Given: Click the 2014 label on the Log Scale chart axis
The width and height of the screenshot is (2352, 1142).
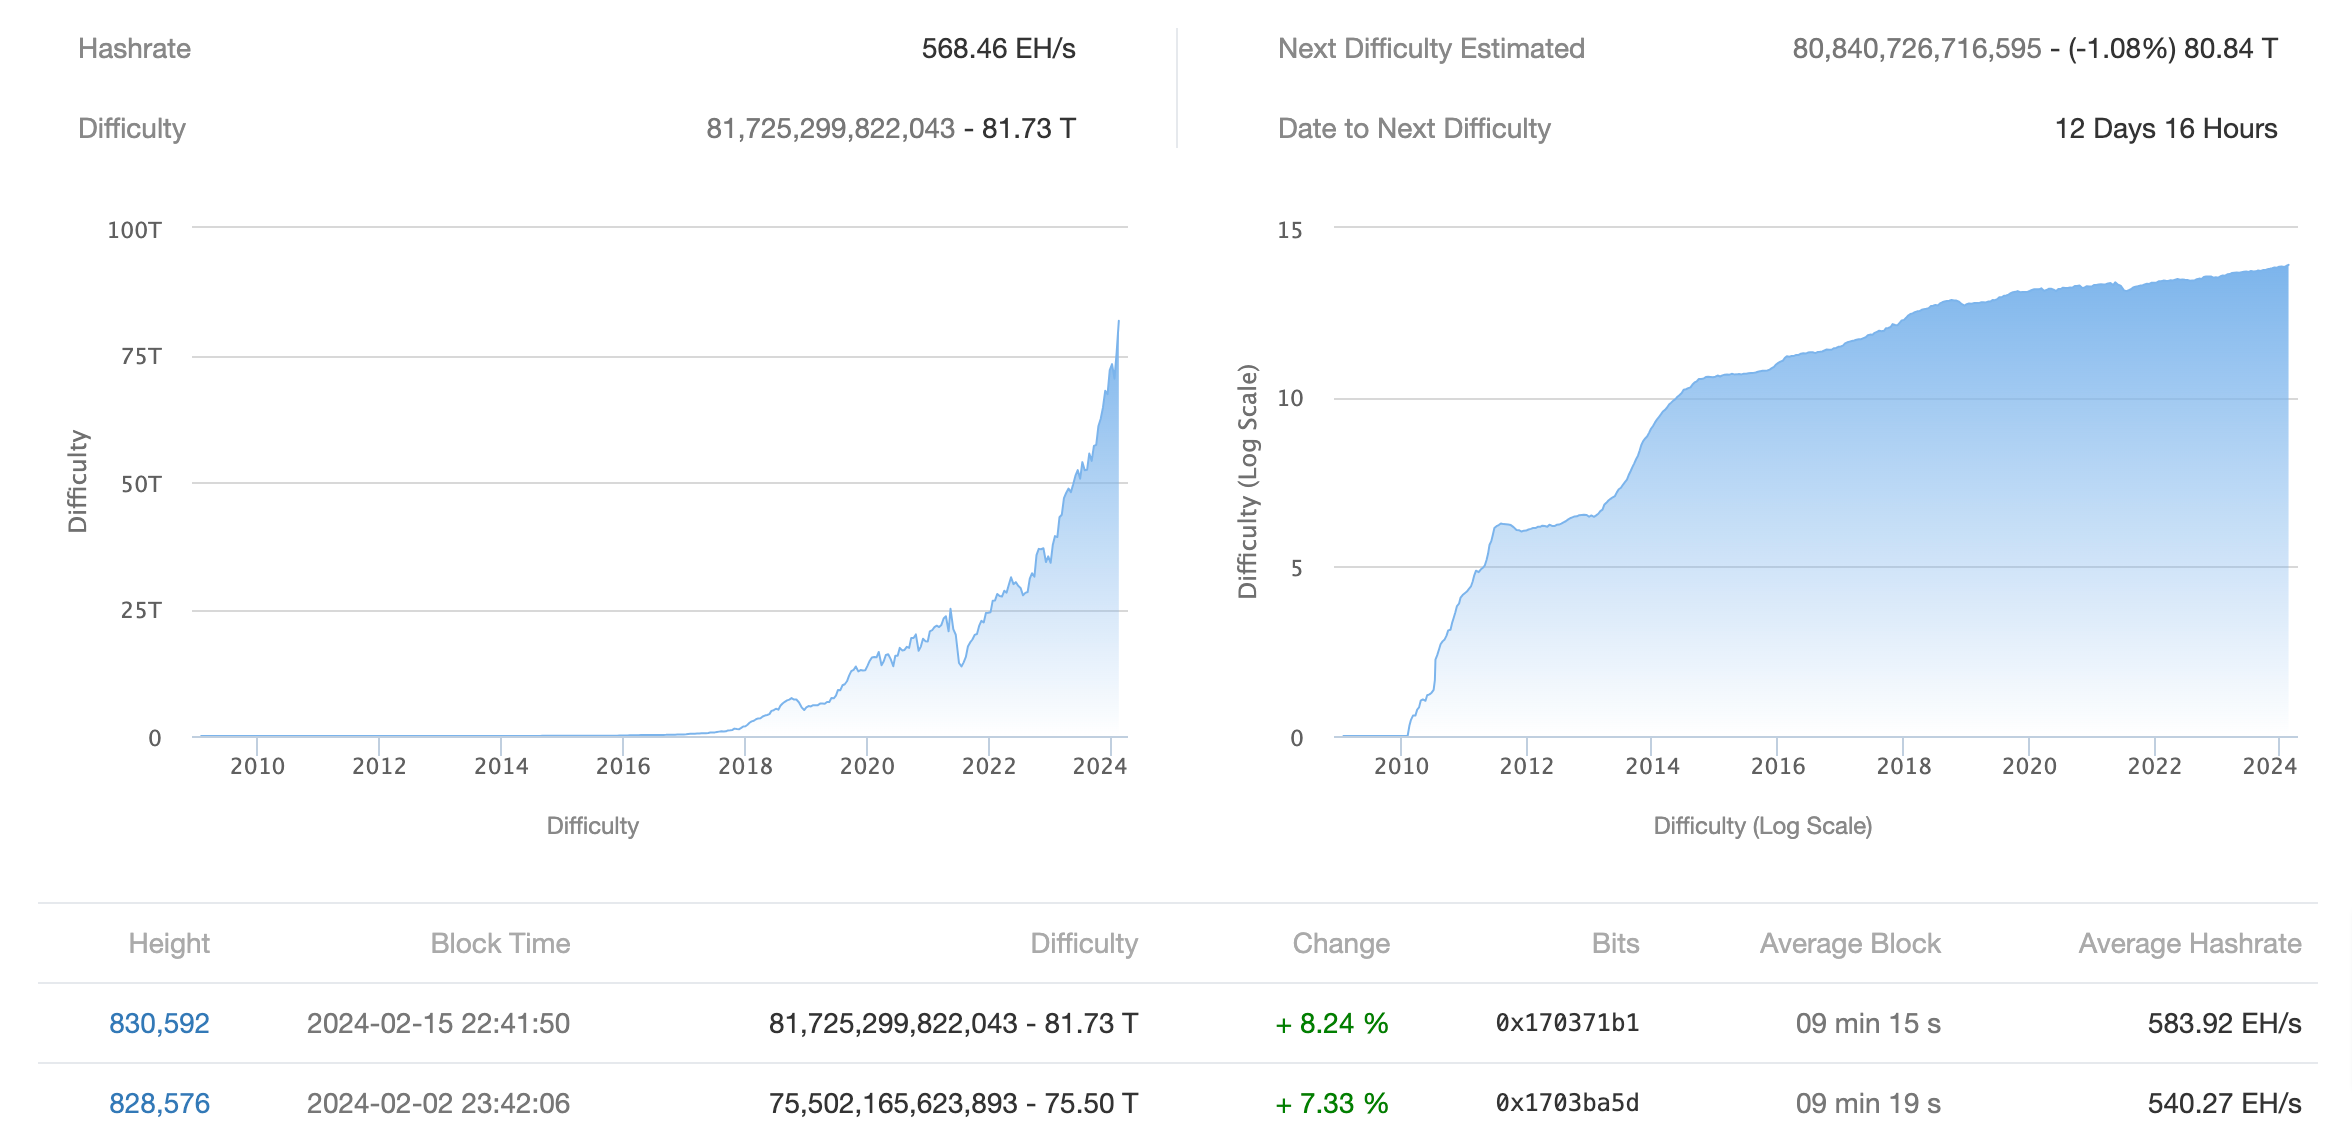Looking at the screenshot, I should coord(1652,766).
